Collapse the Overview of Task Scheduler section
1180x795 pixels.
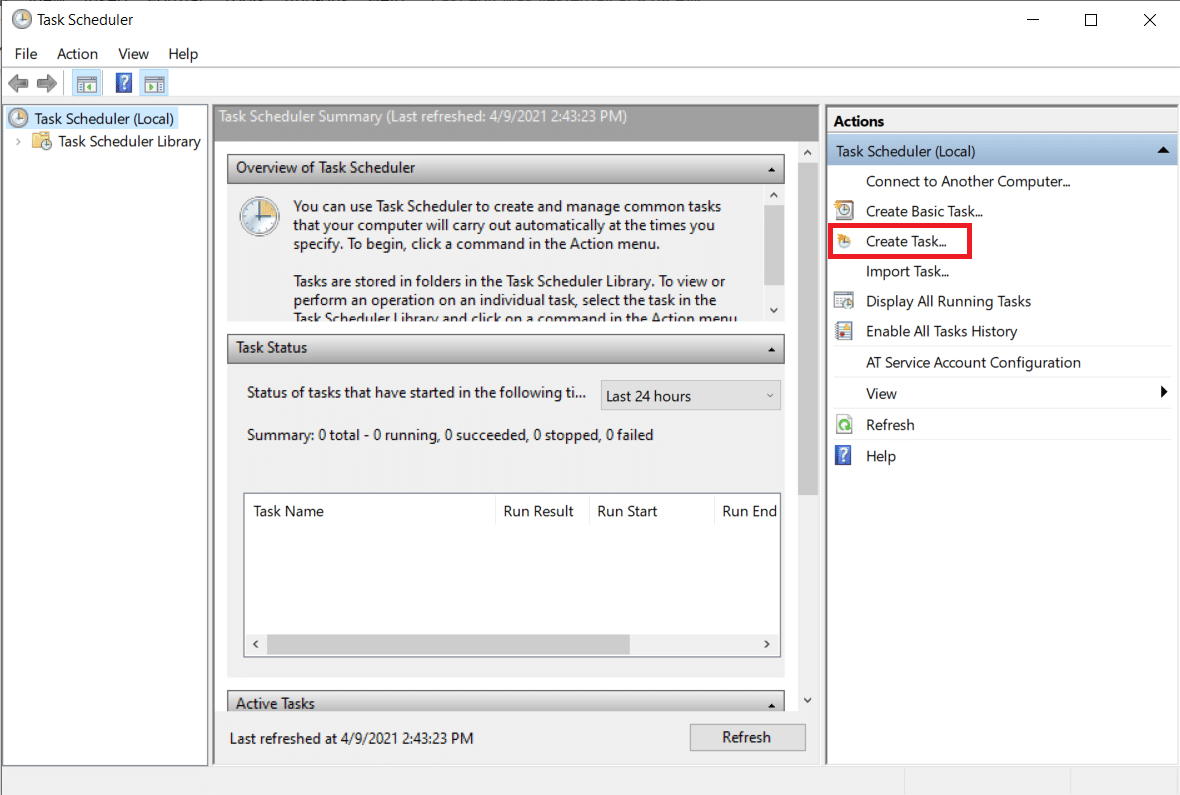(x=771, y=169)
